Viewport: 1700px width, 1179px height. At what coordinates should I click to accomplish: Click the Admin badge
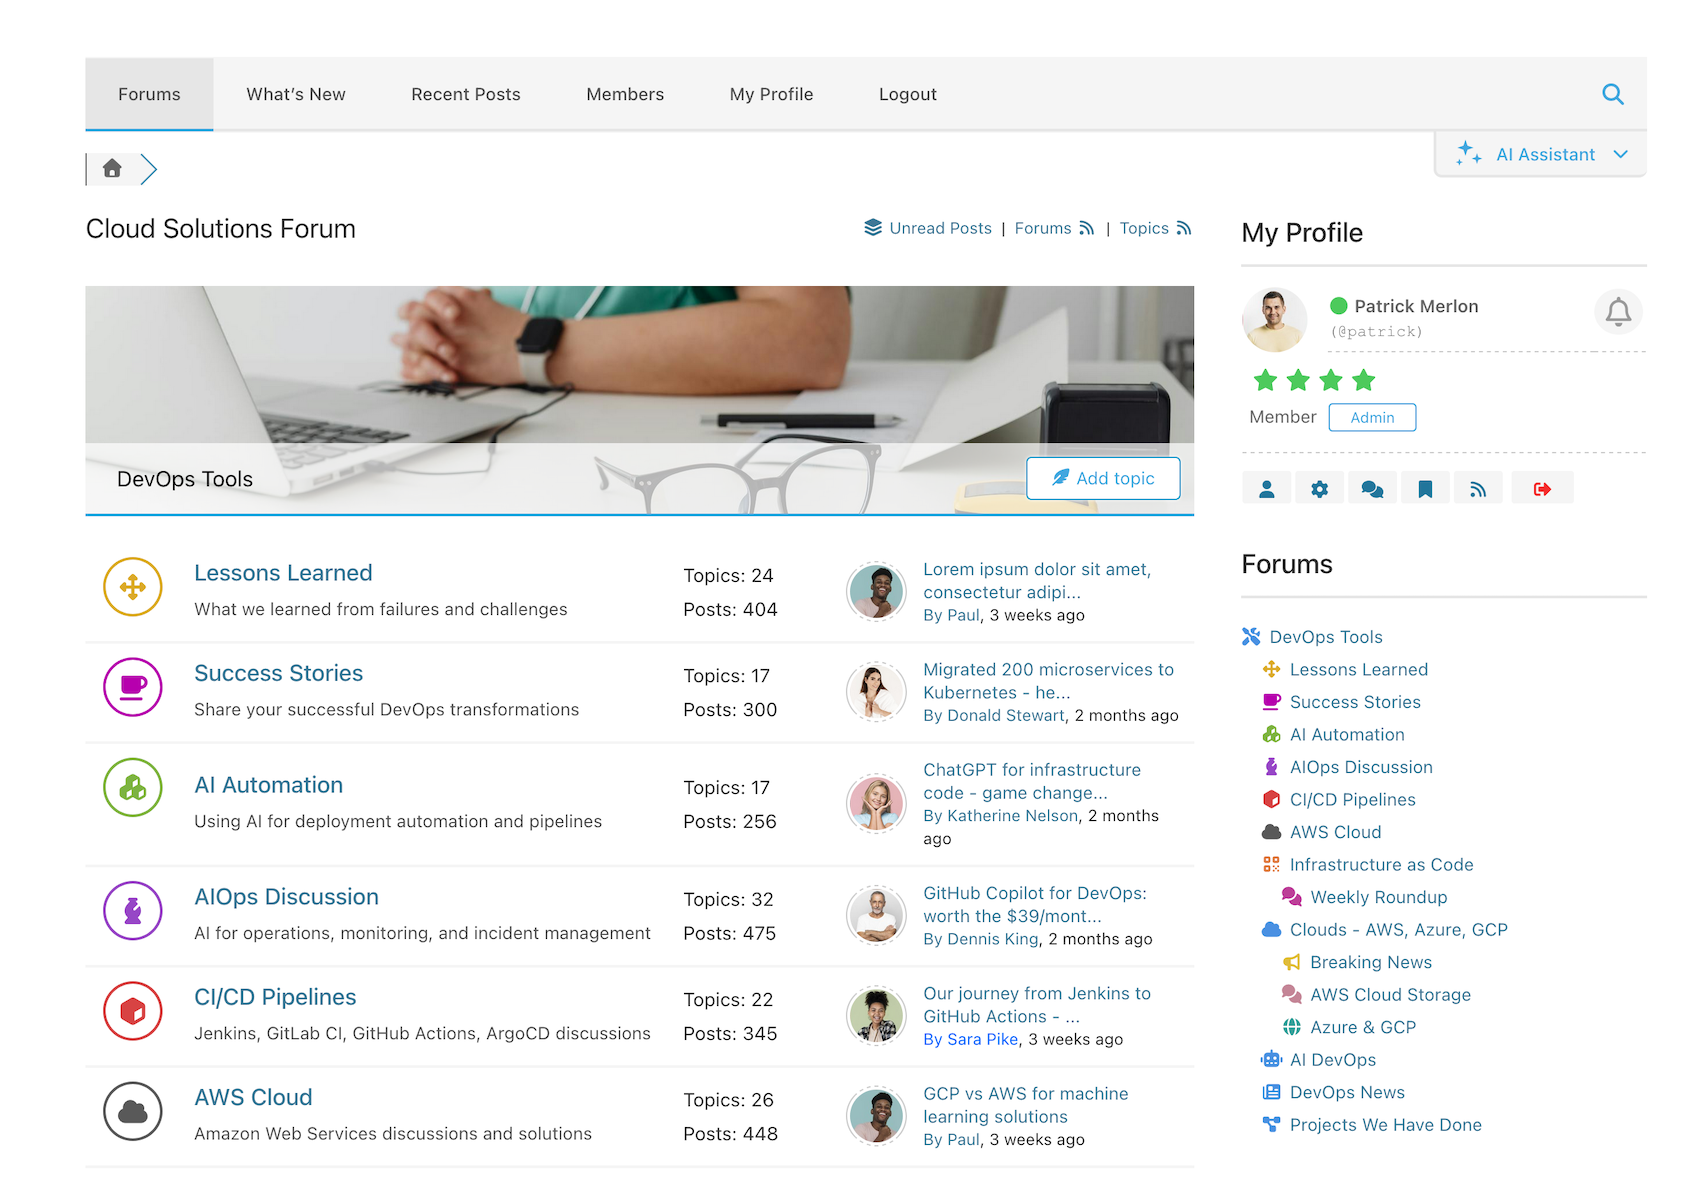point(1371,417)
